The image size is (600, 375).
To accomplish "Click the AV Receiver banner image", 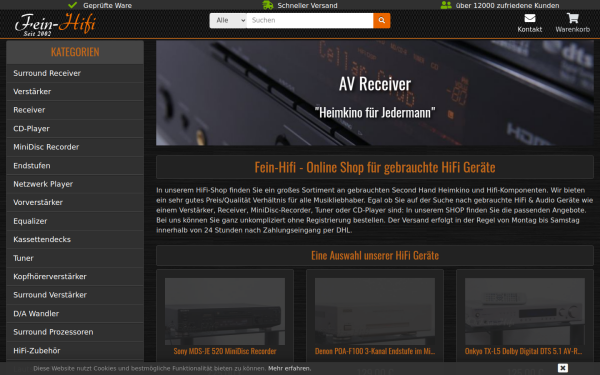I will pos(375,93).
